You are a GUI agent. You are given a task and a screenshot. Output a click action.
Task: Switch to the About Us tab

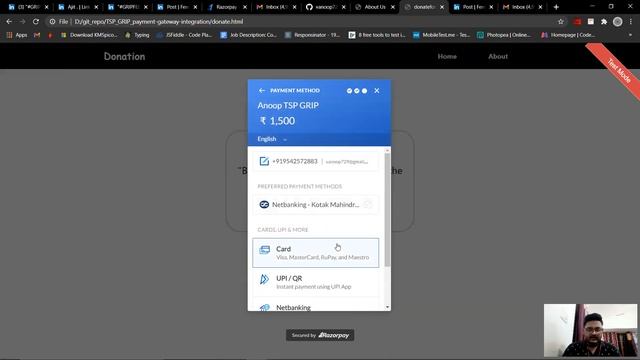(x=374, y=7)
